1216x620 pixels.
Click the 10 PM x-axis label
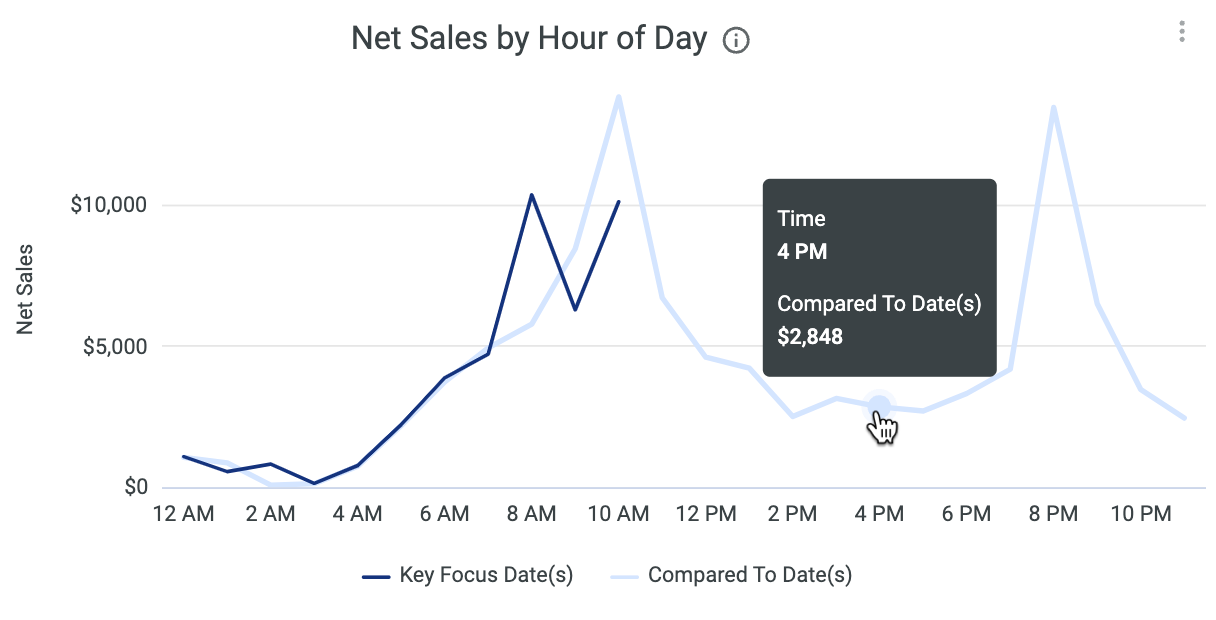click(x=1140, y=514)
